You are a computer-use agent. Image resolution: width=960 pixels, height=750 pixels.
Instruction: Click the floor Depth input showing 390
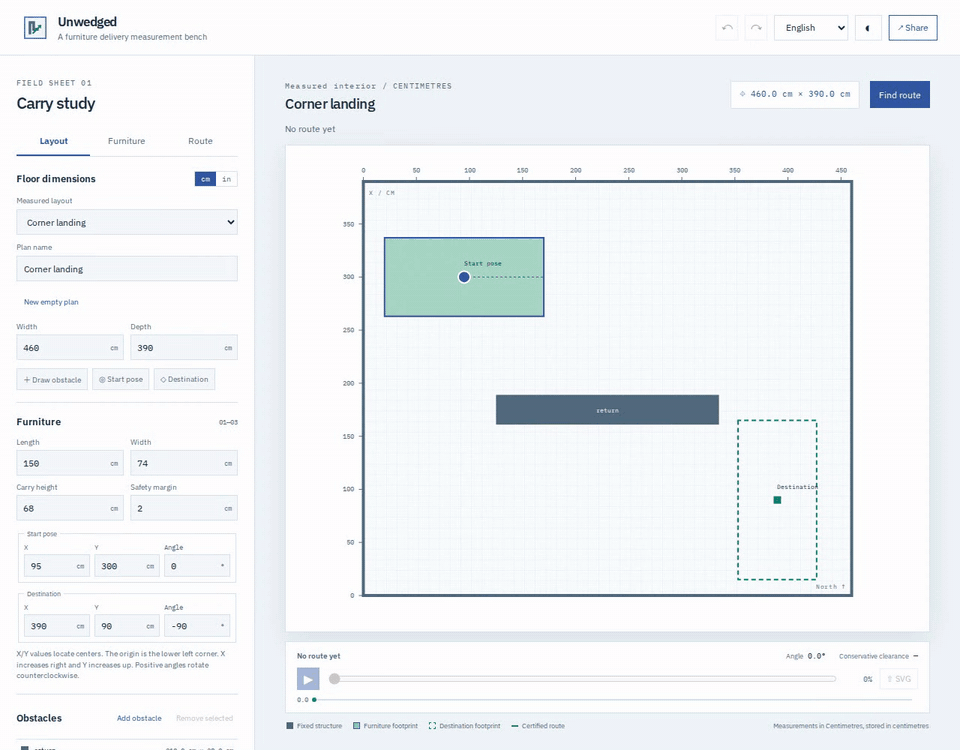point(184,347)
